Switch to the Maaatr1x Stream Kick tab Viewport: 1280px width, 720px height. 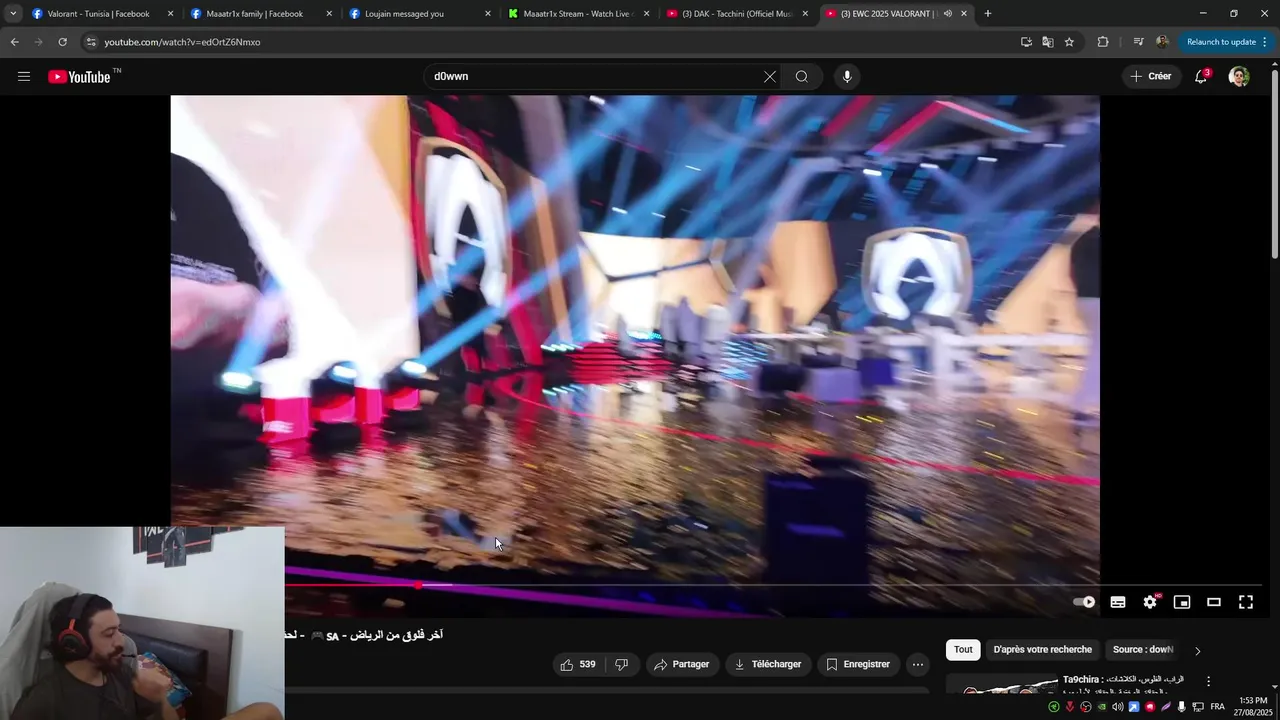[576, 14]
